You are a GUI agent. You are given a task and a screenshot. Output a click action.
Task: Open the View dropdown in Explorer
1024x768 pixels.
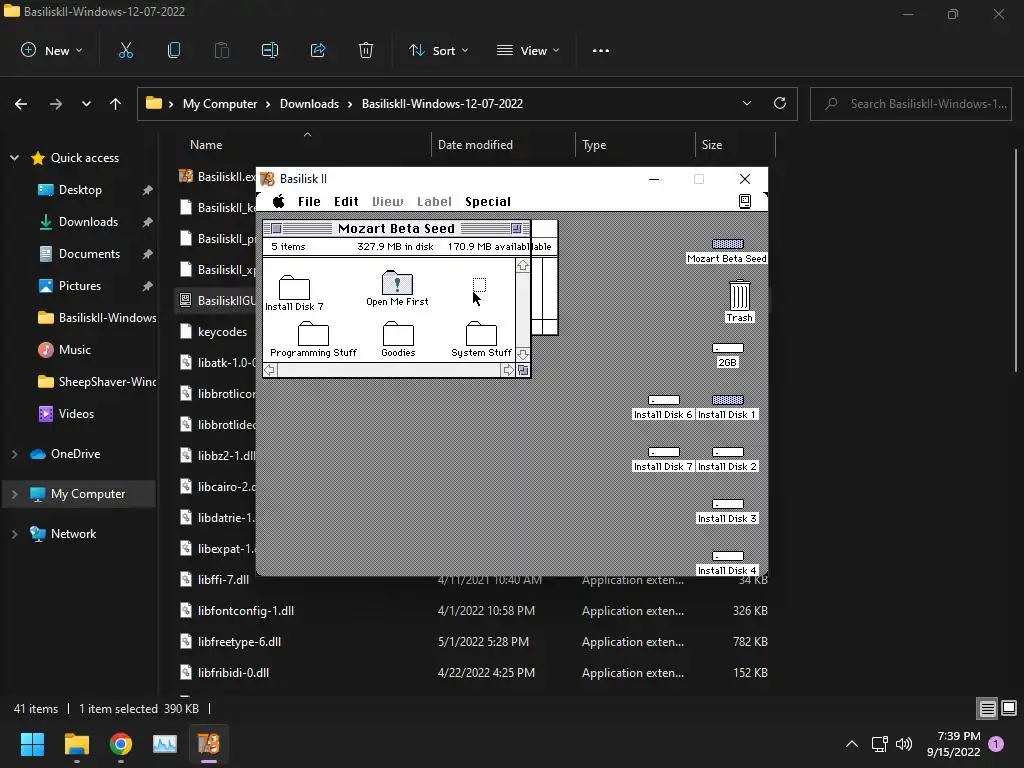[x=528, y=50]
